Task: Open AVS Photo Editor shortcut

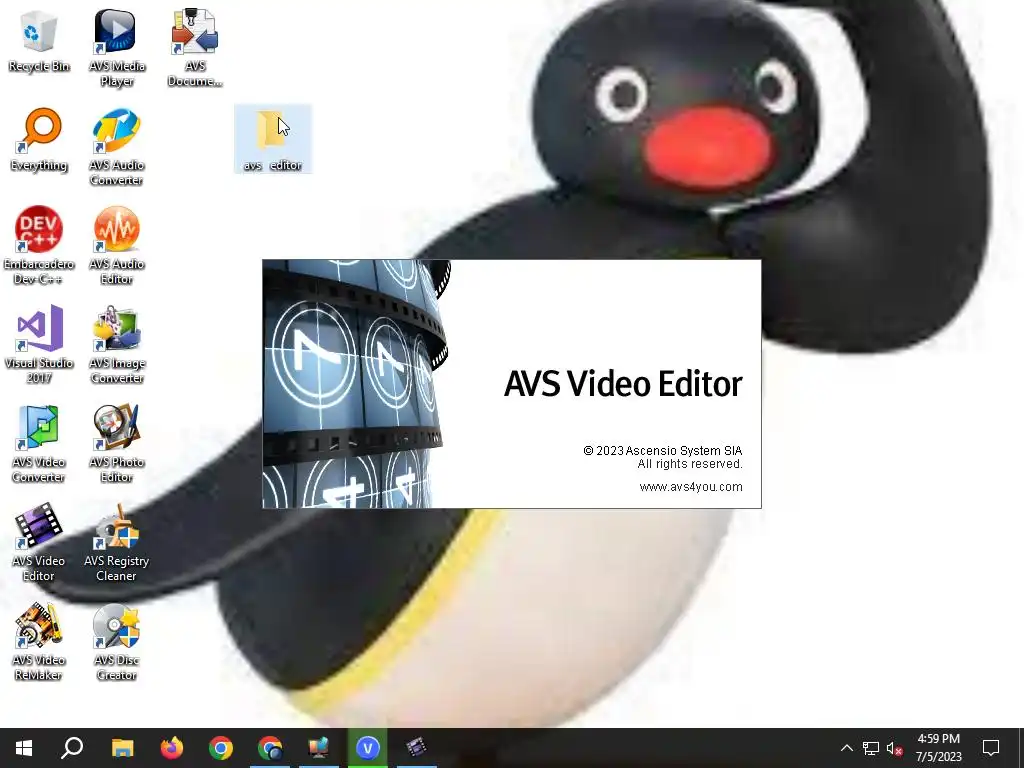Action: (x=116, y=443)
